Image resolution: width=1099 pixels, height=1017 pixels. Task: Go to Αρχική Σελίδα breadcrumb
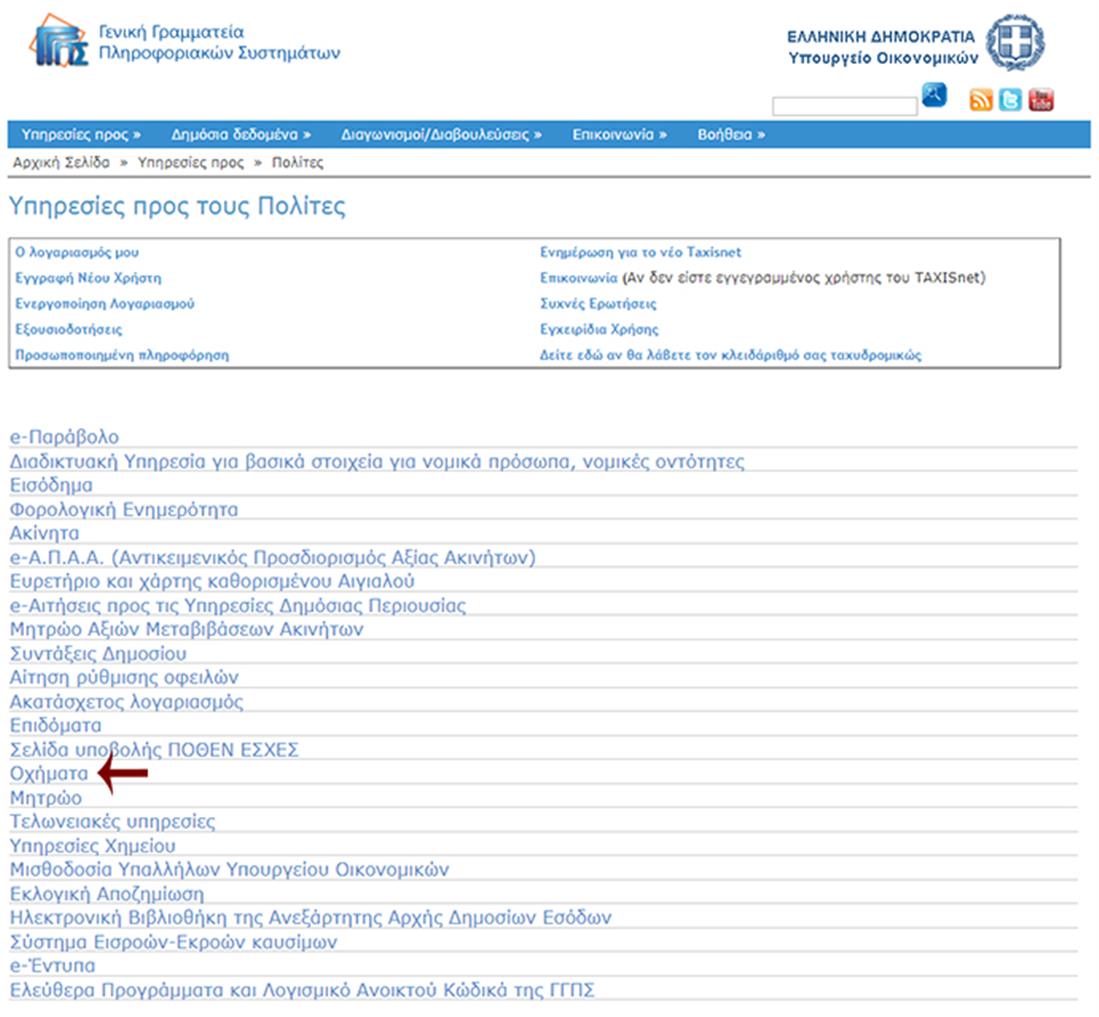[x=60, y=162]
